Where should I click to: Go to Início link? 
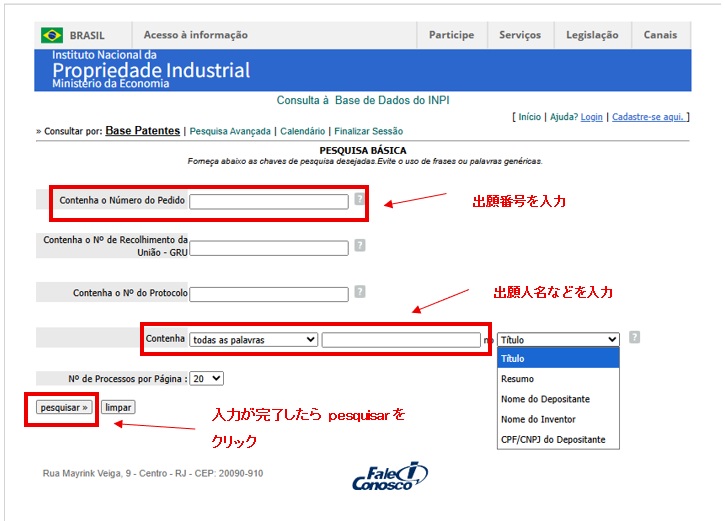pos(529,117)
